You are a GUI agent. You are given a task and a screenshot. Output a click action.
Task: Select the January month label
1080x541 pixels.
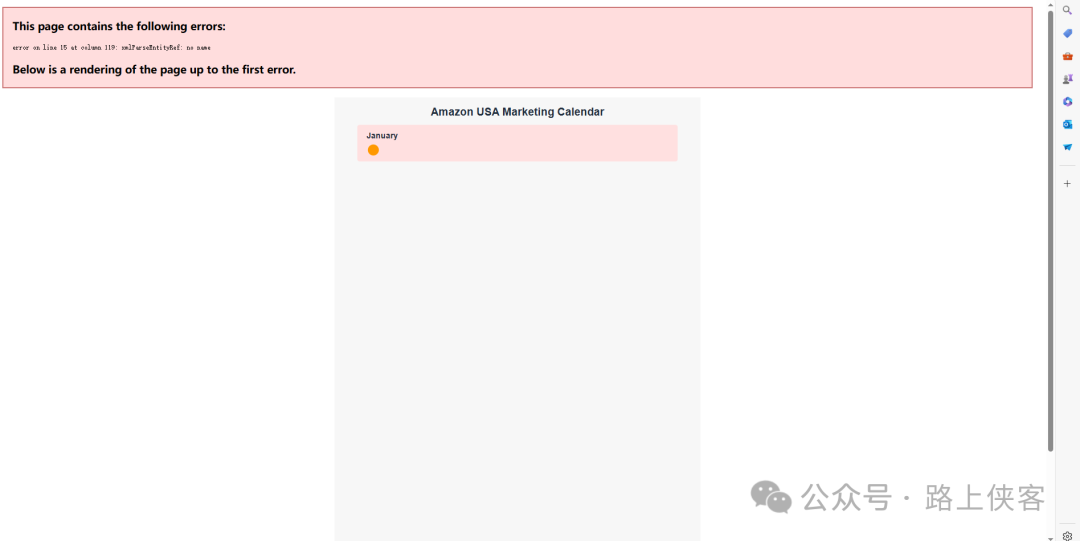tap(382, 135)
